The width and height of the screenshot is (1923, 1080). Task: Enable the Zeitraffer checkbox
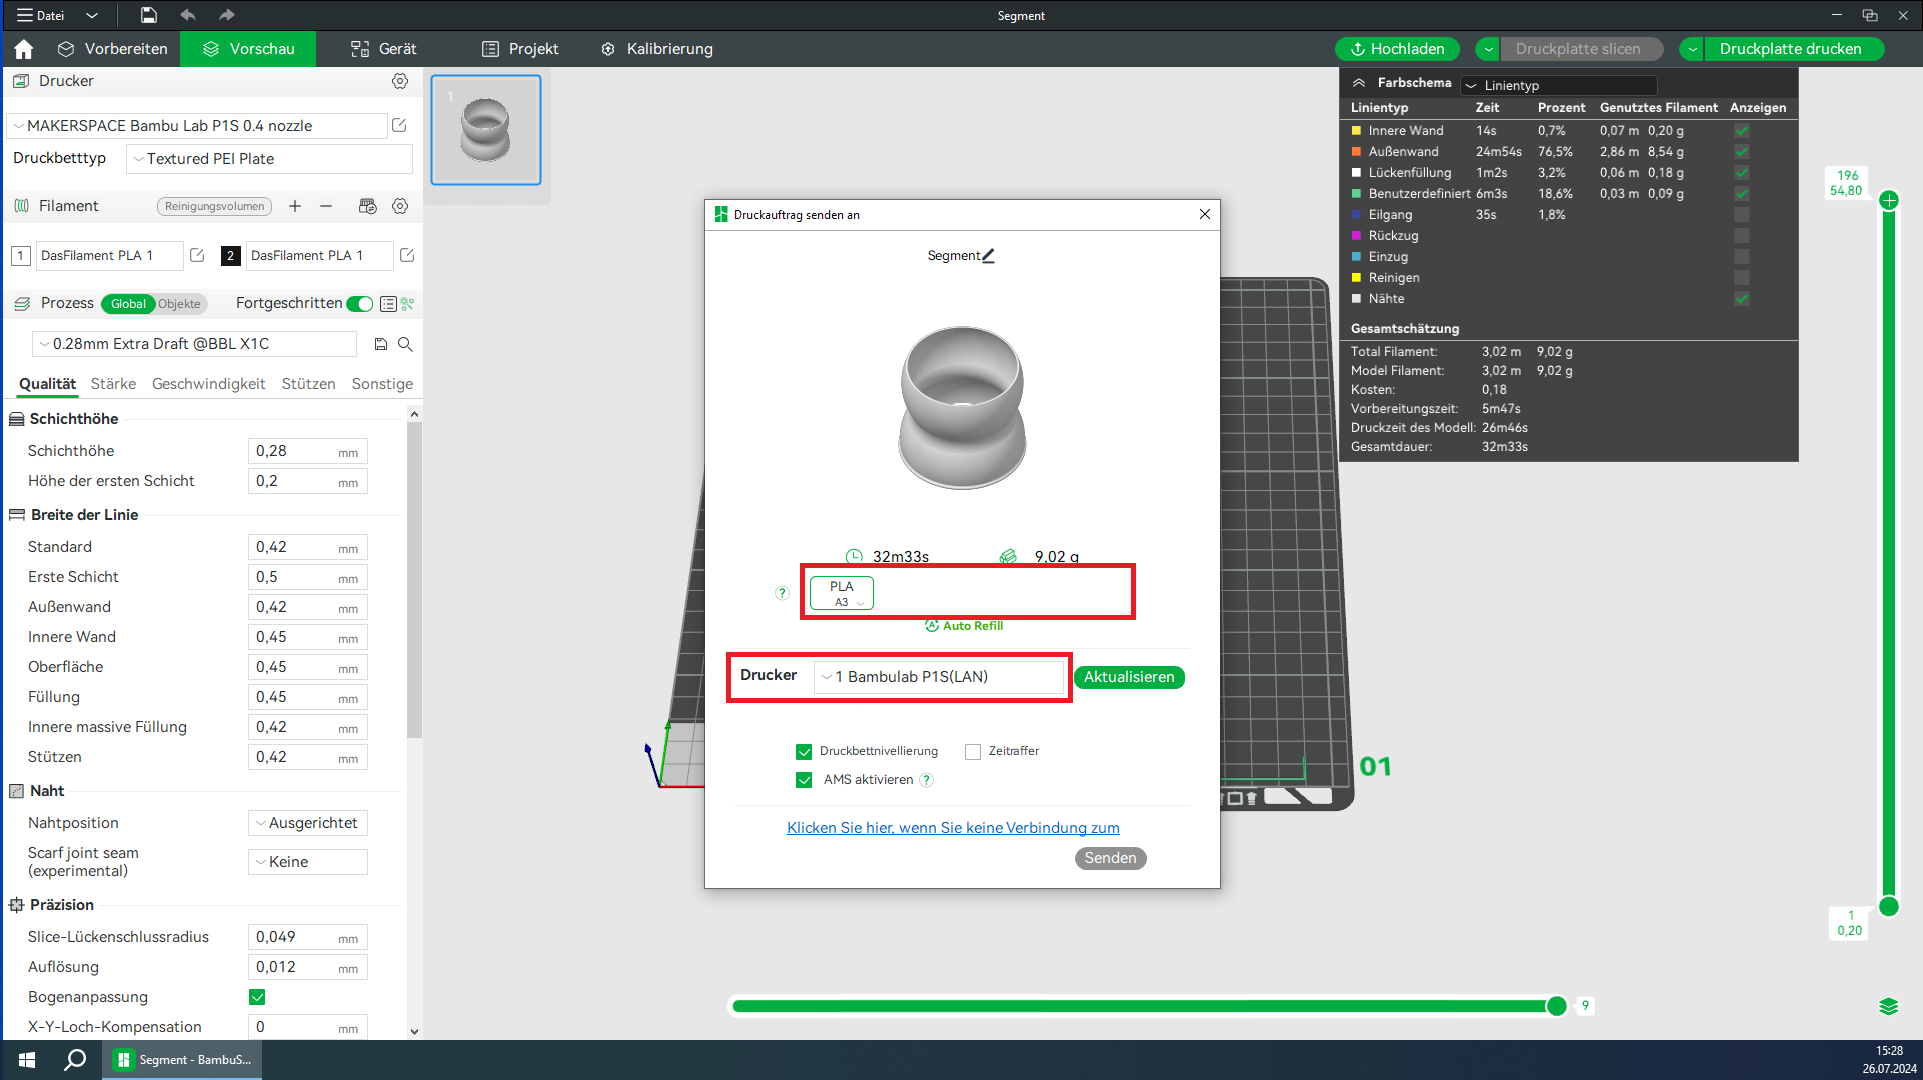[973, 752]
